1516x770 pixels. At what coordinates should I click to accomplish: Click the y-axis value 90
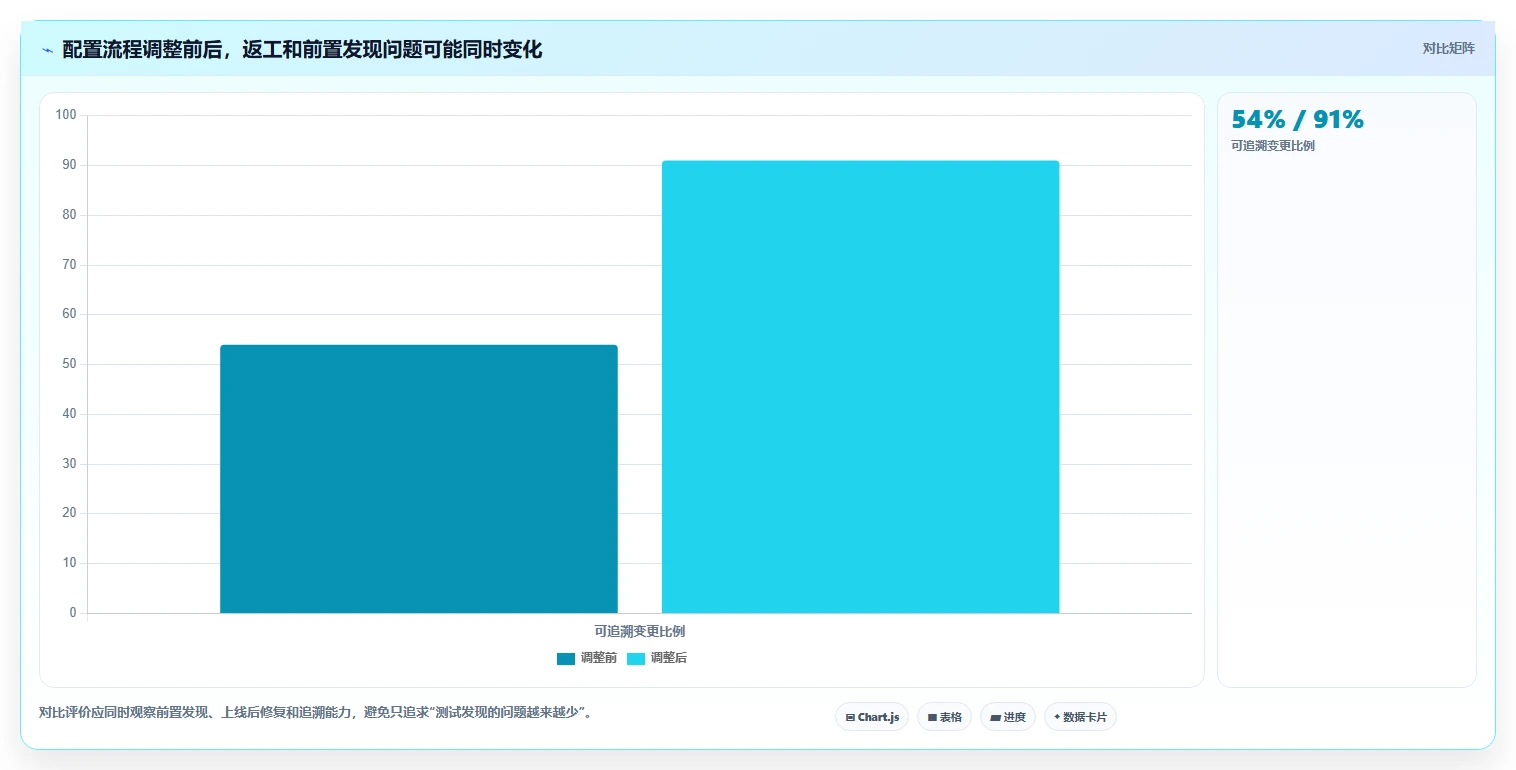[69, 165]
